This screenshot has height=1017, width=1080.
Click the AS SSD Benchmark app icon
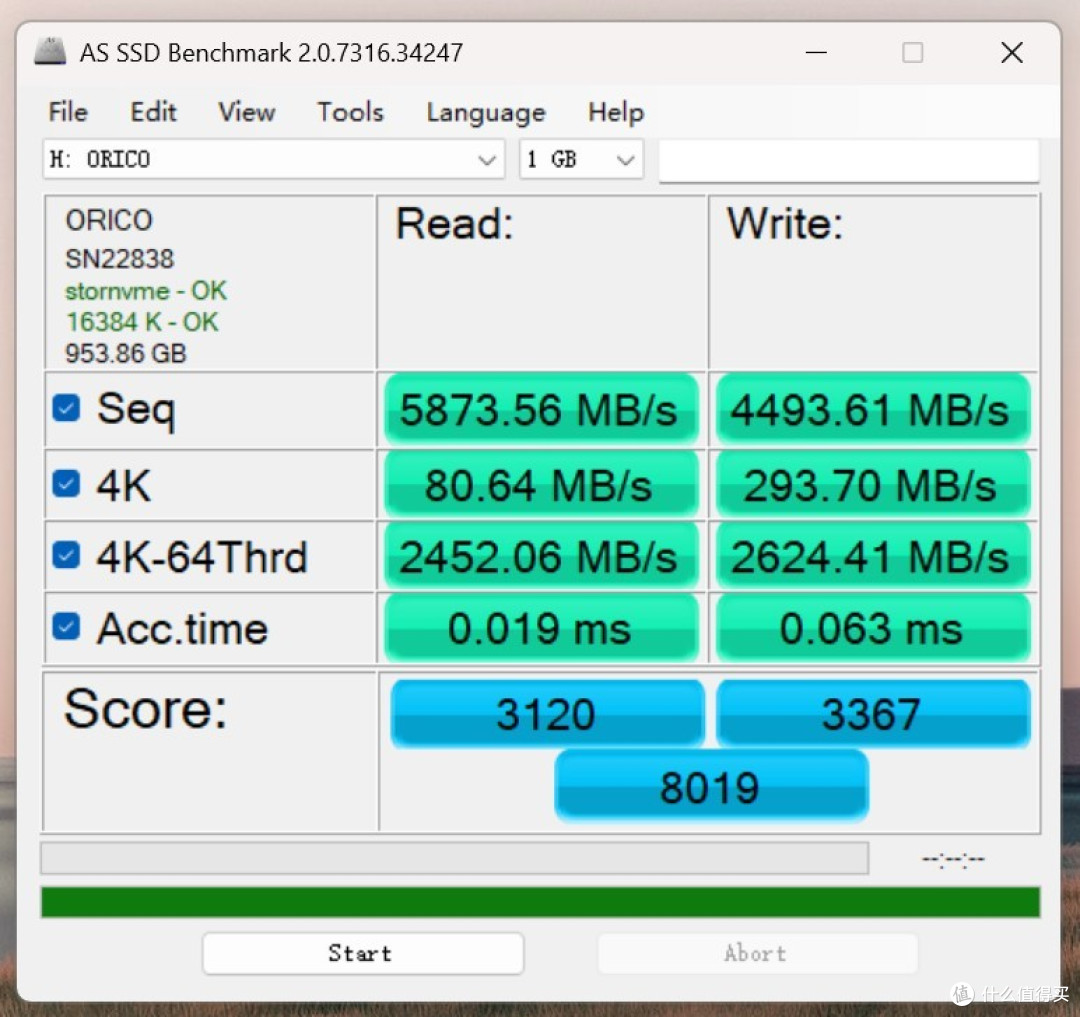click(x=50, y=52)
